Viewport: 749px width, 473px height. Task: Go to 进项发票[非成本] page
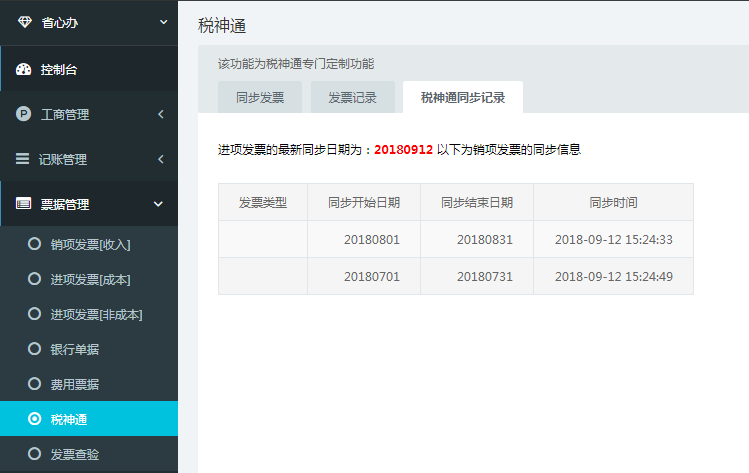[x=96, y=314]
